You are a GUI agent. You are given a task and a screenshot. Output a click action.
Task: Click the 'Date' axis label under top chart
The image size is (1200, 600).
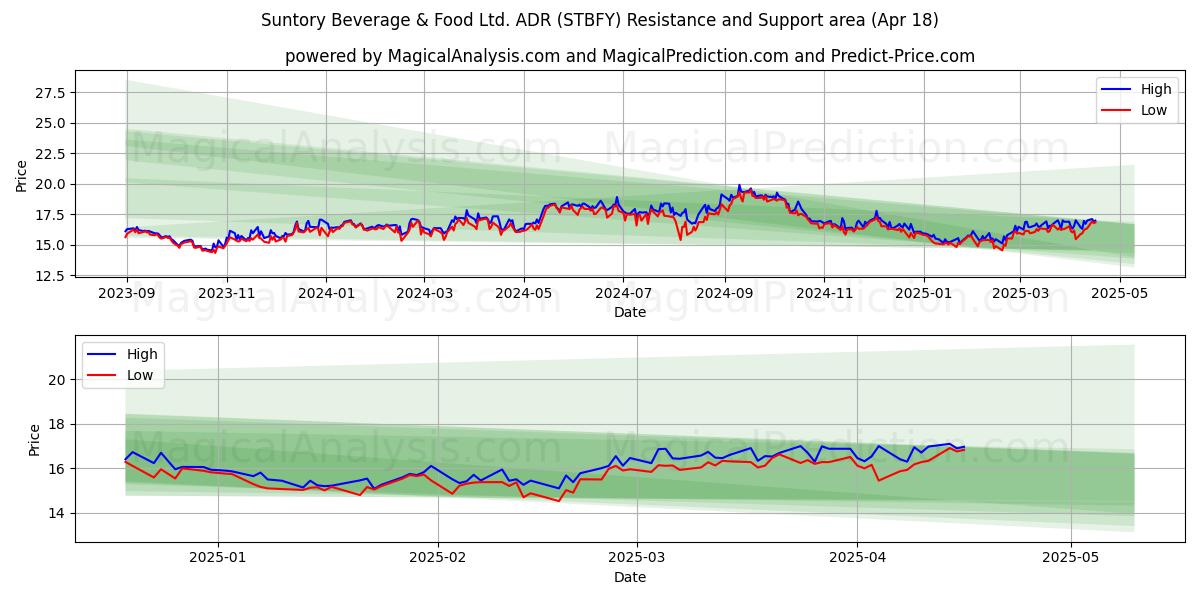[630, 313]
